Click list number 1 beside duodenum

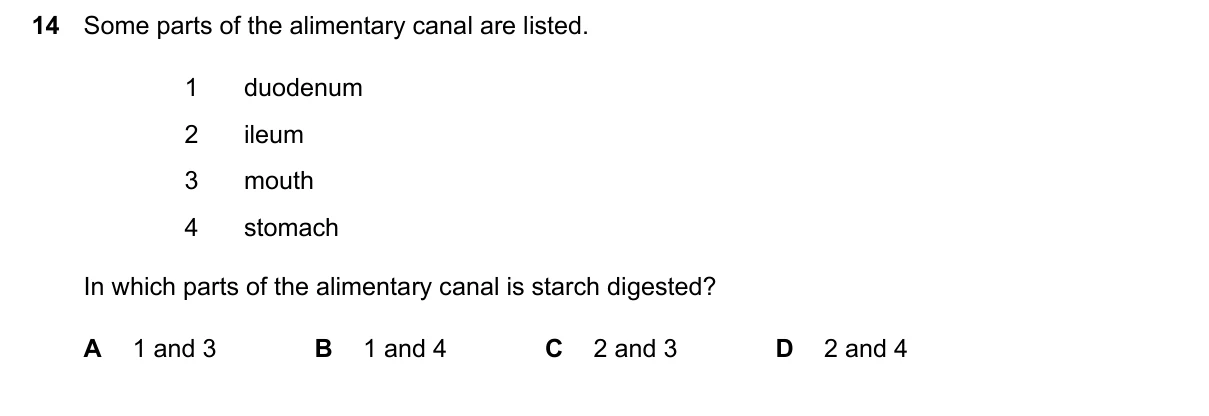191,88
